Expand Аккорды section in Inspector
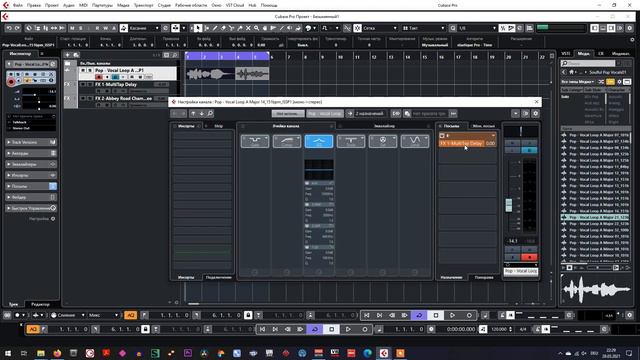The image size is (640, 360). [31, 153]
